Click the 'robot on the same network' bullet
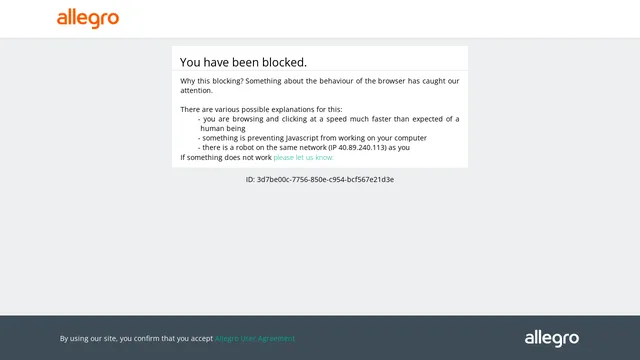The height and width of the screenshot is (360, 640). coord(304,147)
